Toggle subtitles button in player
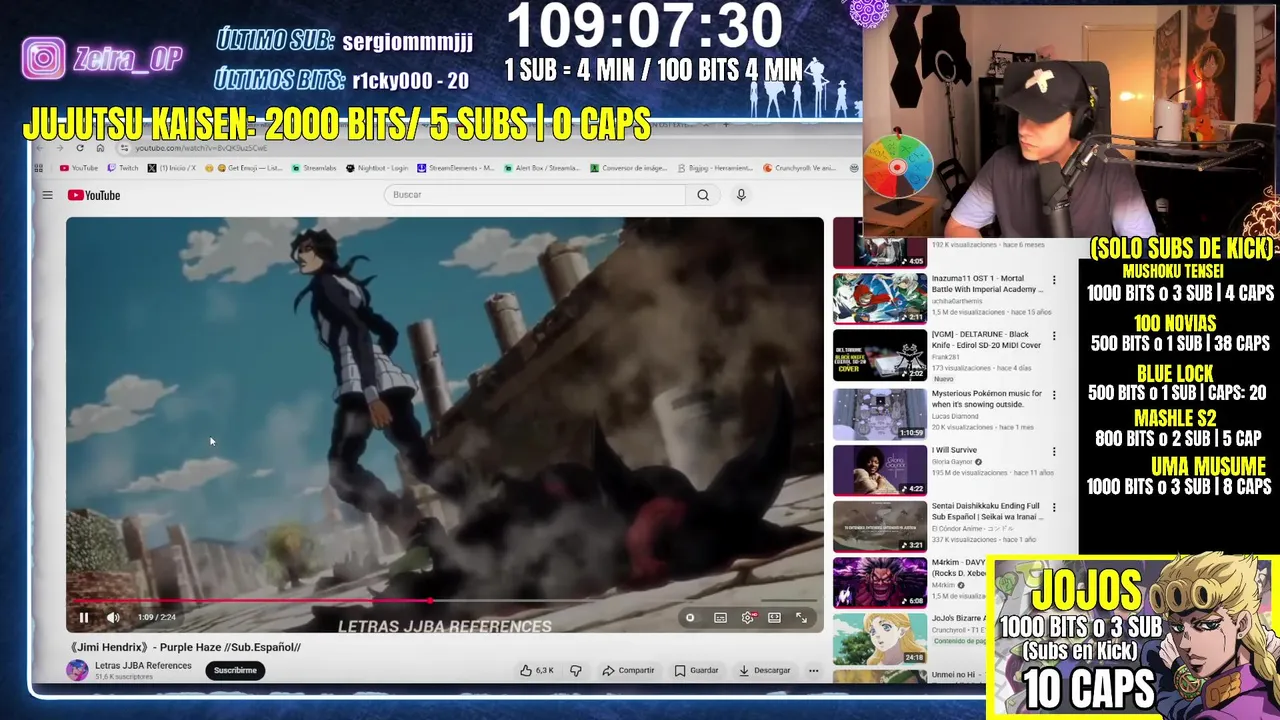This screenshot has width=1280, height=720. coord(720,618)
